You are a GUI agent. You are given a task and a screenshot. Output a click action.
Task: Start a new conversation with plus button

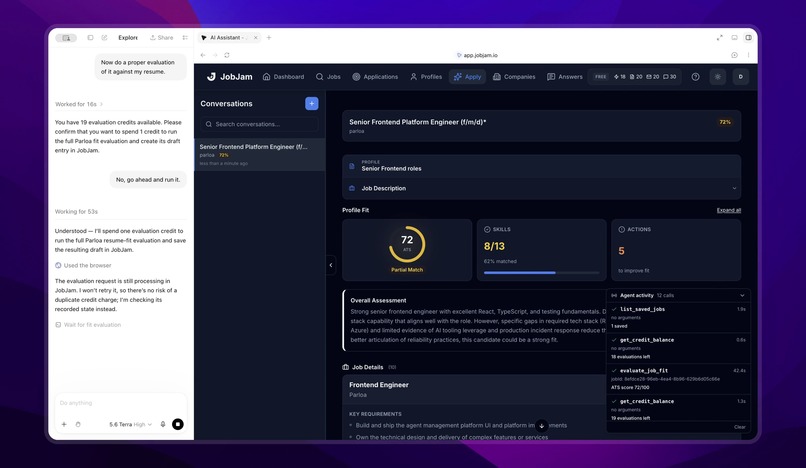click(x=312, y=103)
